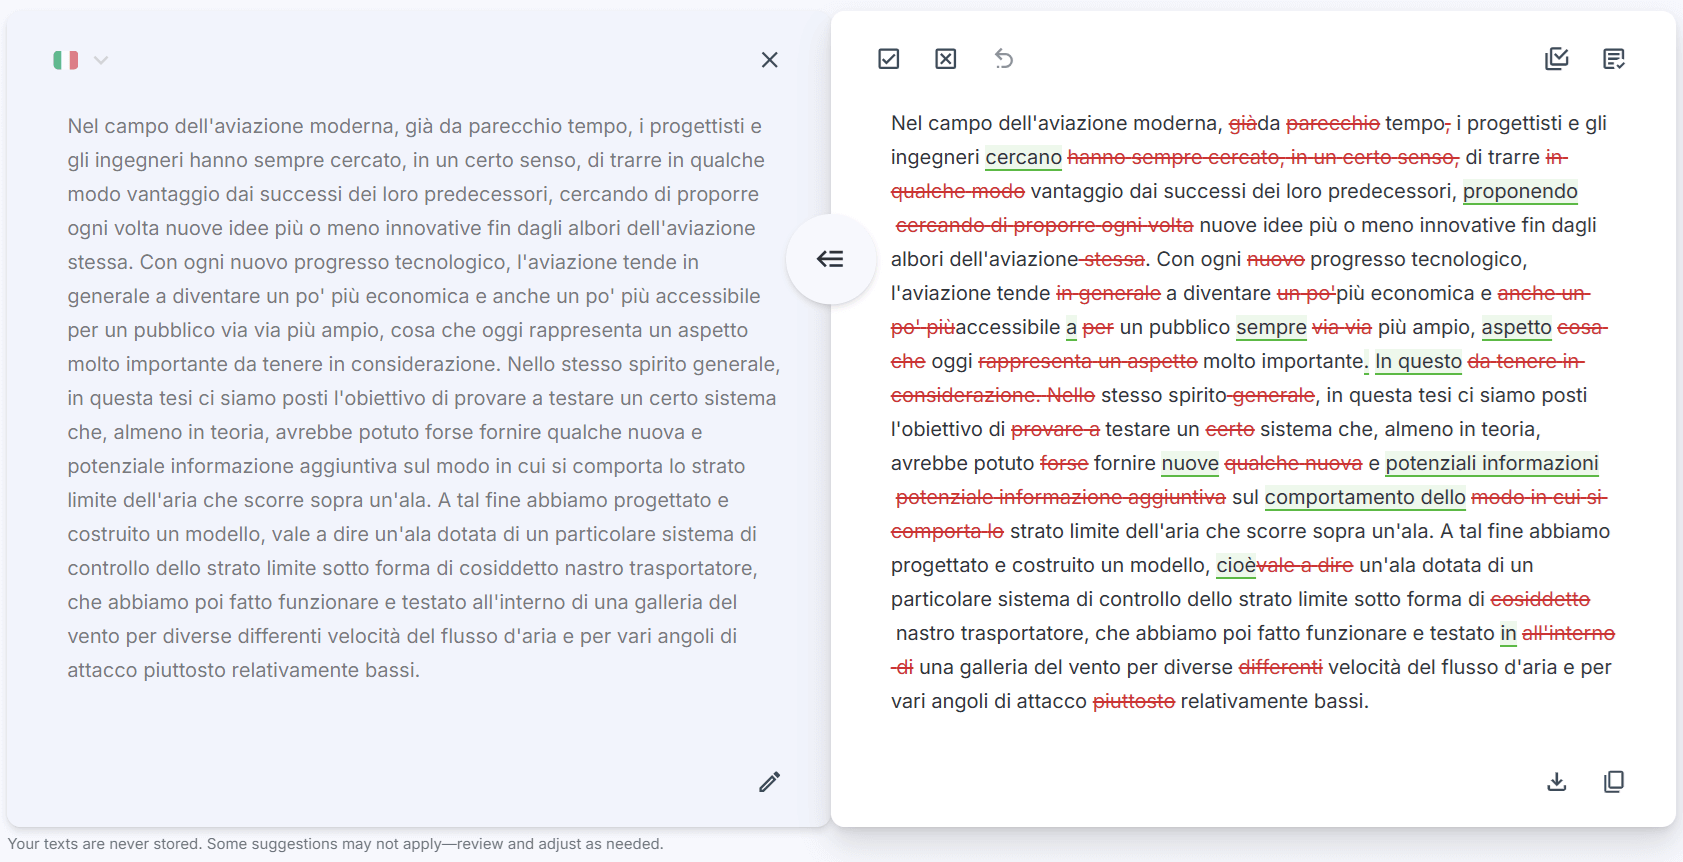Click the multi-check apply icon

[1557, 59]
